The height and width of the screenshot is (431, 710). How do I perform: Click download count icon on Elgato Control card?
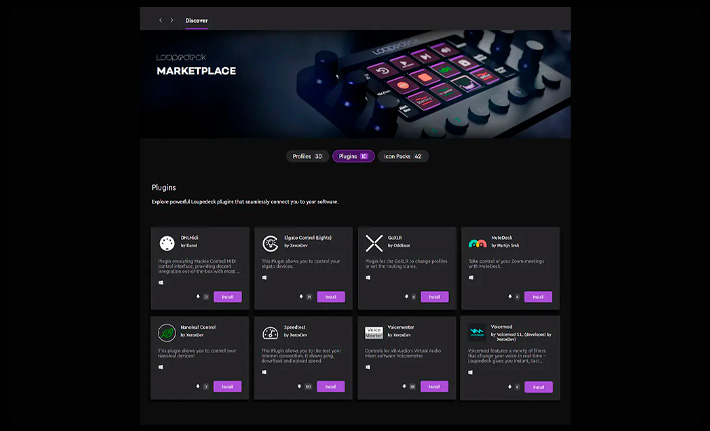tap(301, 297)
